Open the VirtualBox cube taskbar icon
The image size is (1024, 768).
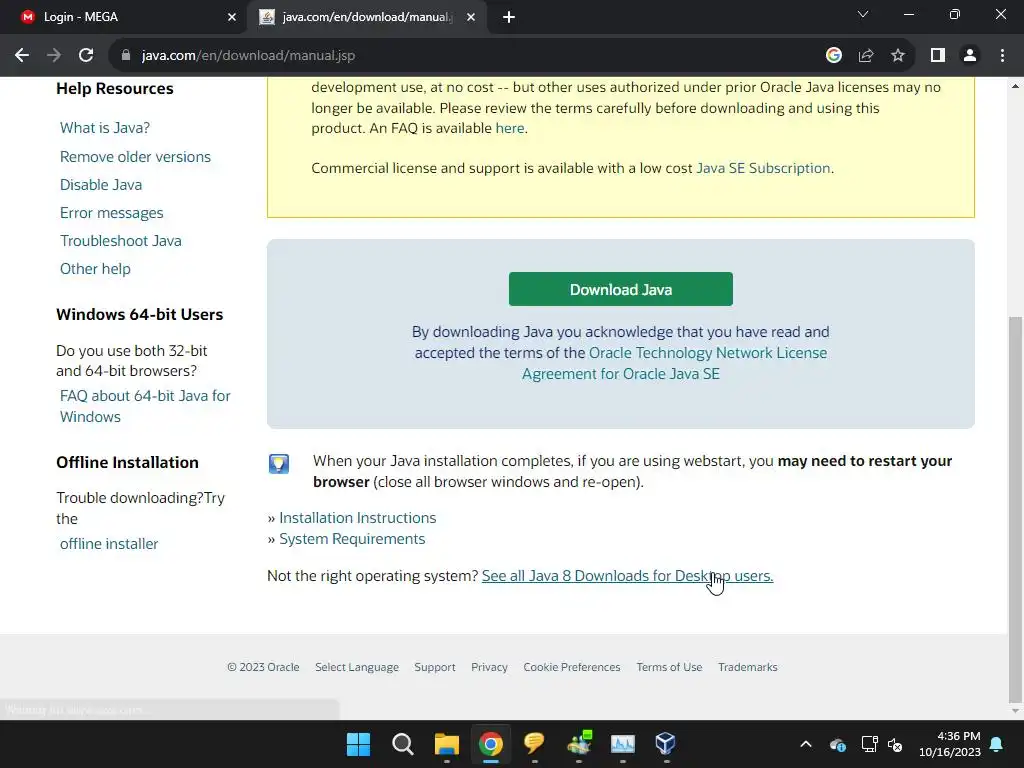tap(665, 744)
